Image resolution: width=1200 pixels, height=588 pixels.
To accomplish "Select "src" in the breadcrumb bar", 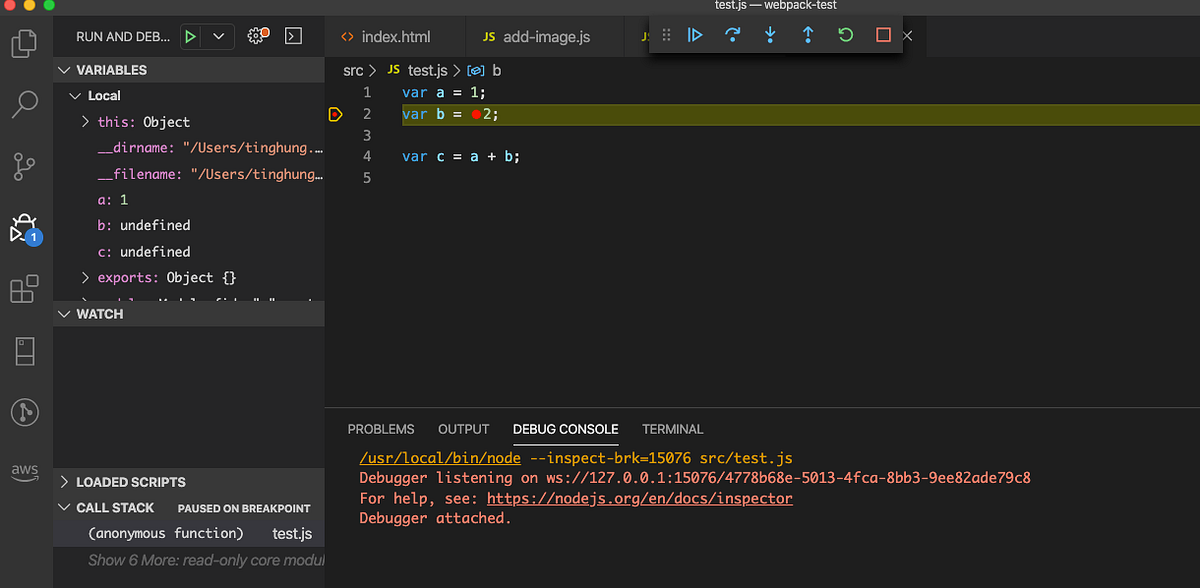I will coord(355,70).
